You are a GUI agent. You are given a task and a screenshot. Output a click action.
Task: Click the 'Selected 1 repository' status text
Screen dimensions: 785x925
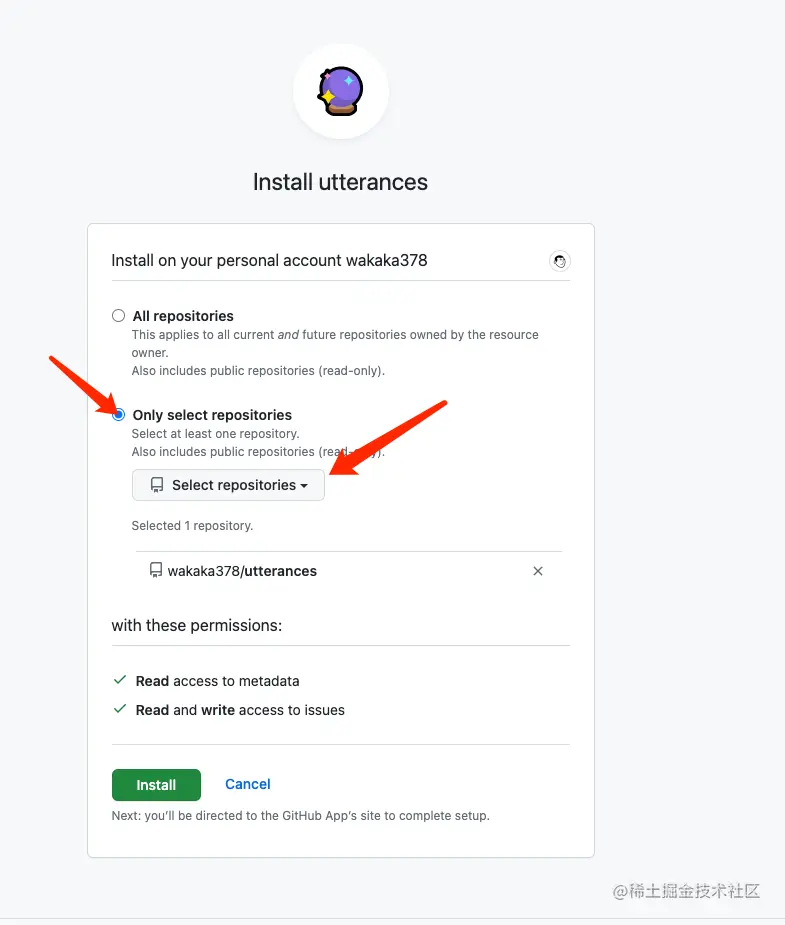pyautogui.click(x=192, y=526)
